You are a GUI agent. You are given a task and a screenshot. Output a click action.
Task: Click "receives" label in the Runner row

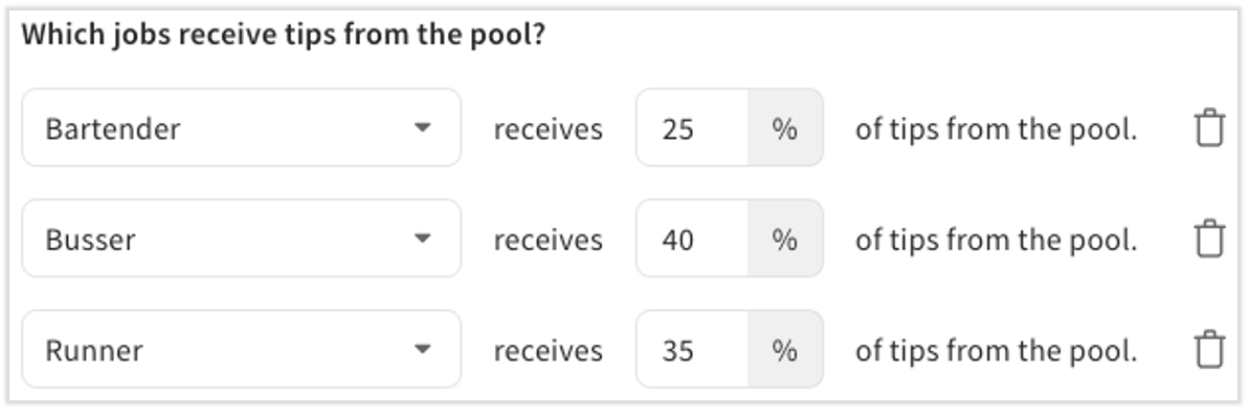(x=548, y=350)
